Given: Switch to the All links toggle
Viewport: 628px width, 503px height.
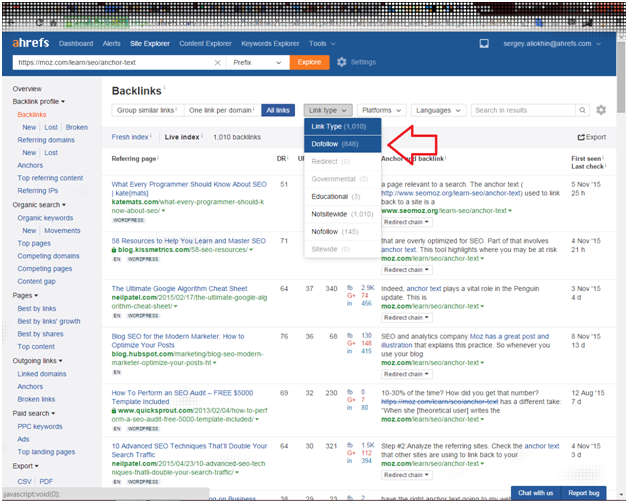Looking at the screenshot, I should tap(278, 110).
